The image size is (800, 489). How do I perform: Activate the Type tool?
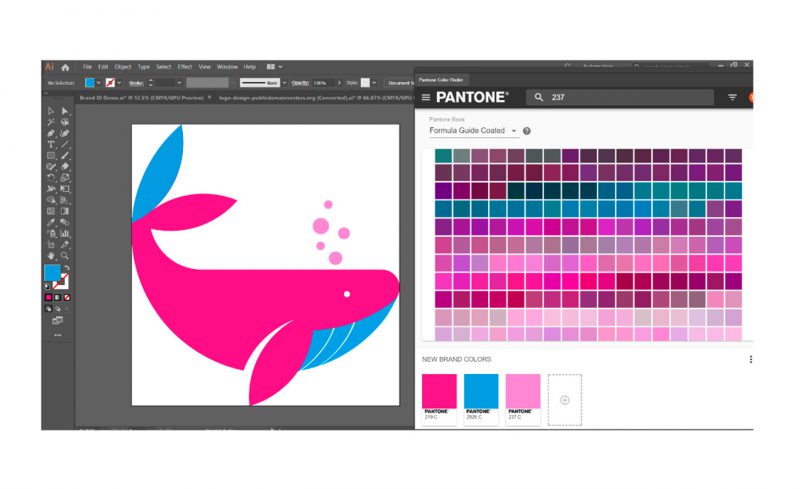(51, 144)
